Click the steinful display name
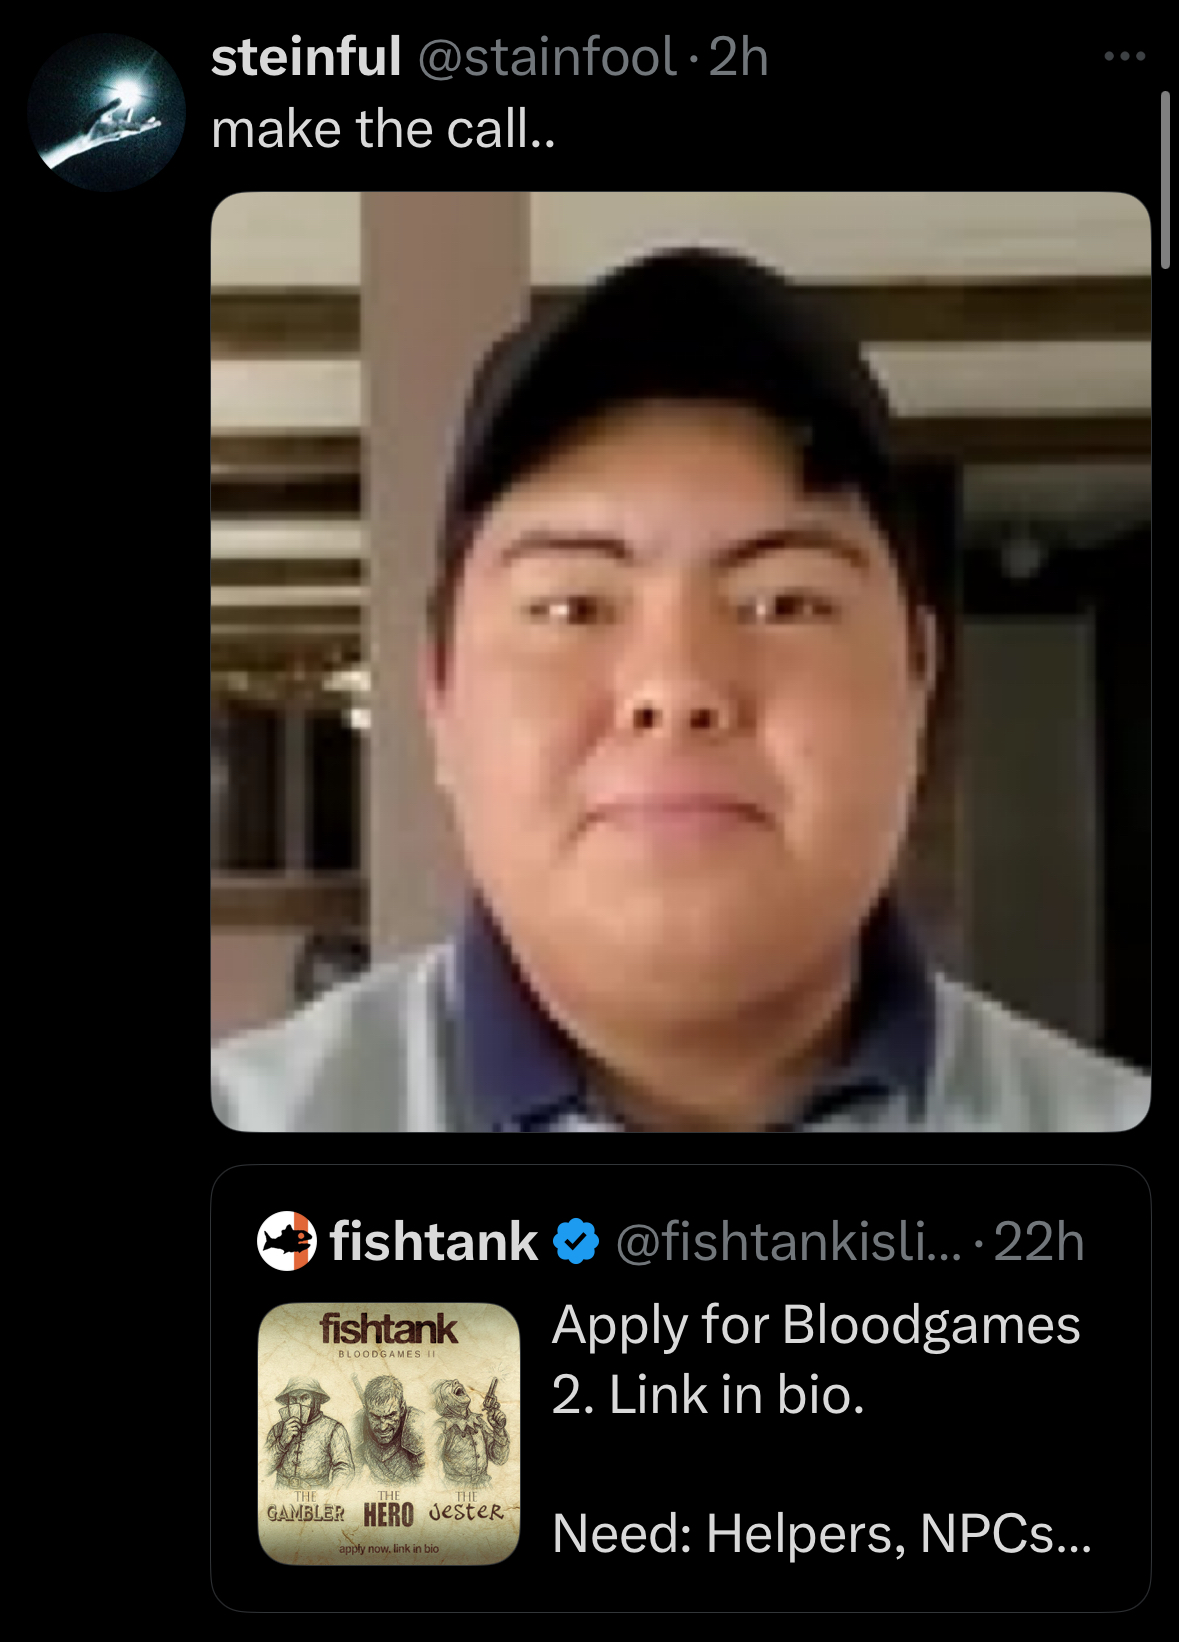This screenshot has width=1179, height=1642. [x=306, y=57]
